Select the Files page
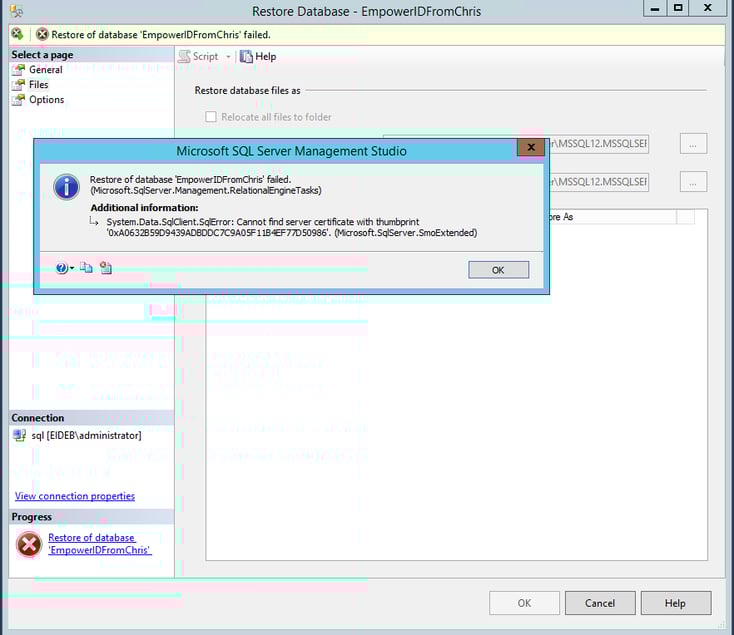The image size is (734, 635). tap(38, 85)
